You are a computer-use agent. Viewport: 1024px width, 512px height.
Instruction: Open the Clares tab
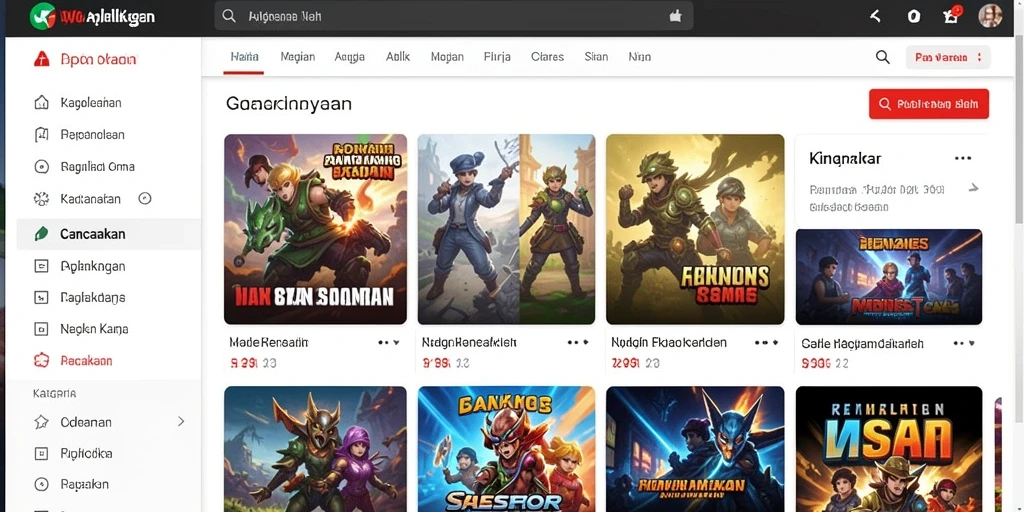[547, 57]
